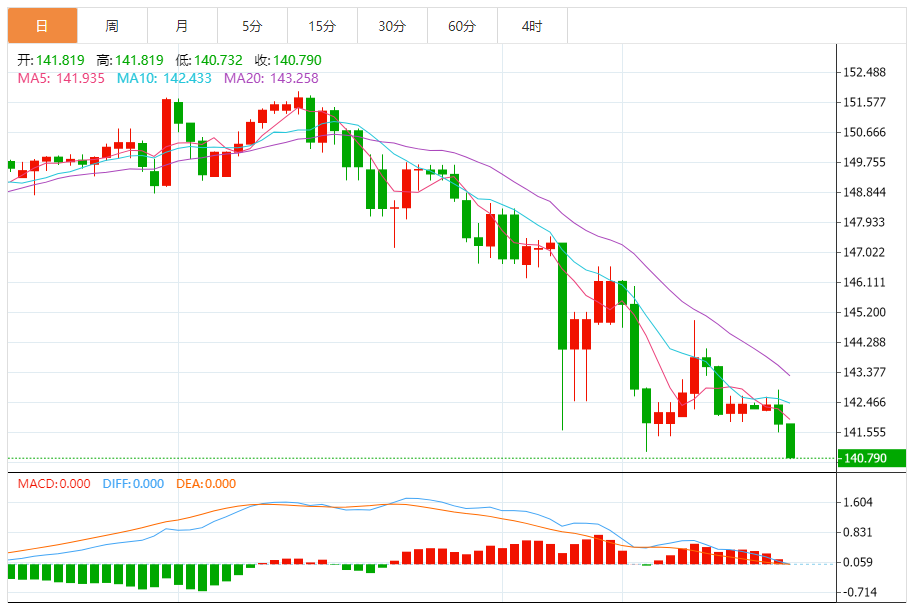Click the 145.200 price axis label
Image resolution: width=915 pixels, height=603 pixels.
[x=864, y=312]
